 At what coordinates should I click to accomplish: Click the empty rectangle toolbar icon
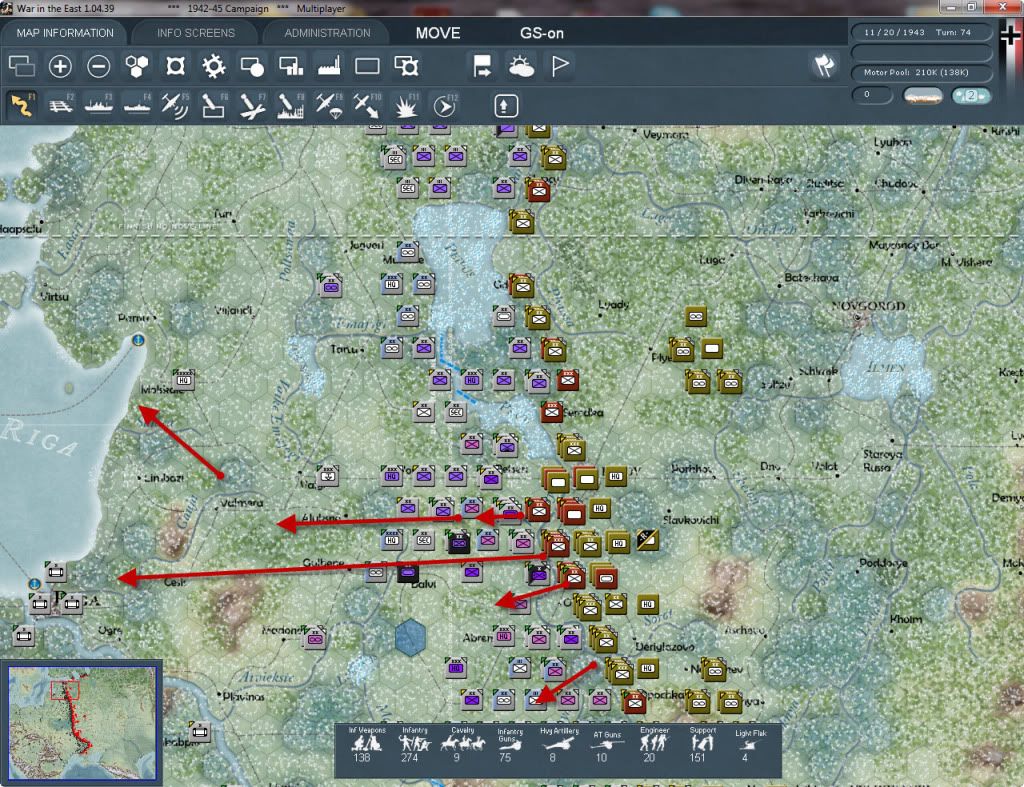click(367, 66)
